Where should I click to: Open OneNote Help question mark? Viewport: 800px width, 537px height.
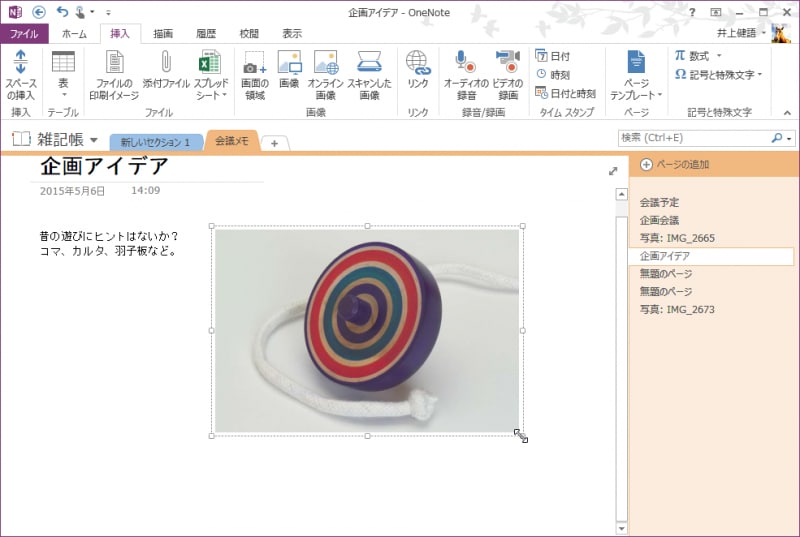[x=692, y=12]
